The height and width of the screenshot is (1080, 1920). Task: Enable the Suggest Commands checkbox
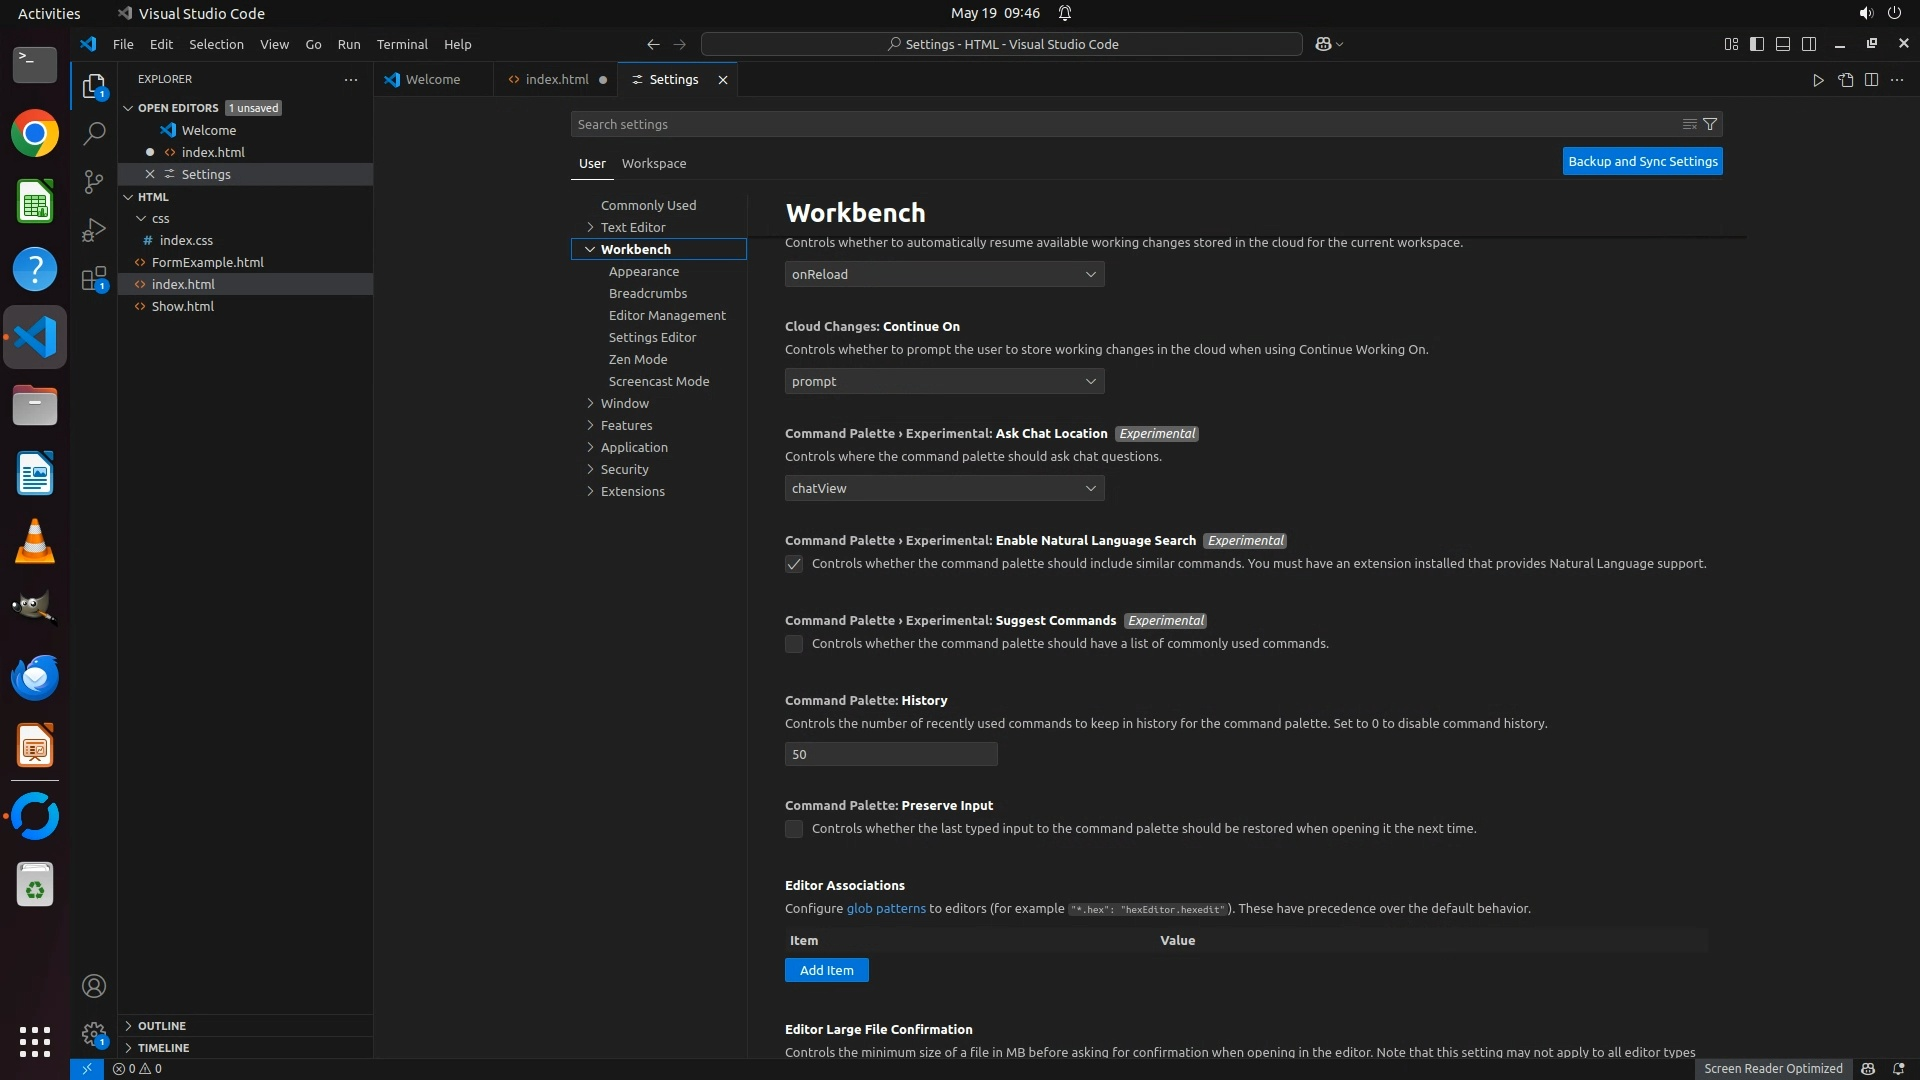tap(794, 644)
